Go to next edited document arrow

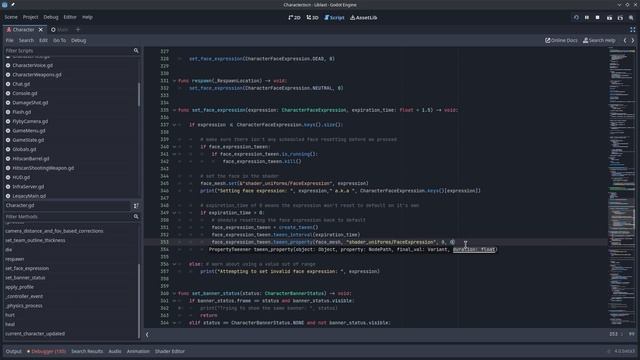[x=633, y=40]
